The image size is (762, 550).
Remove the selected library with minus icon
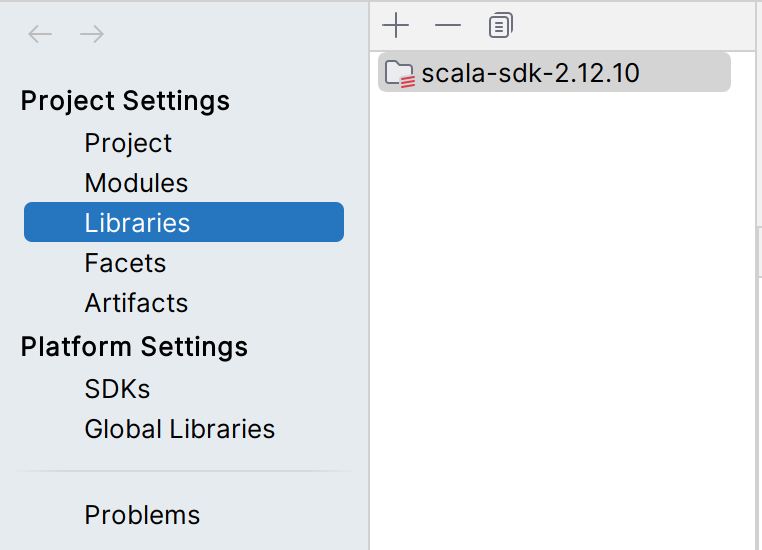tap(448, 25)
